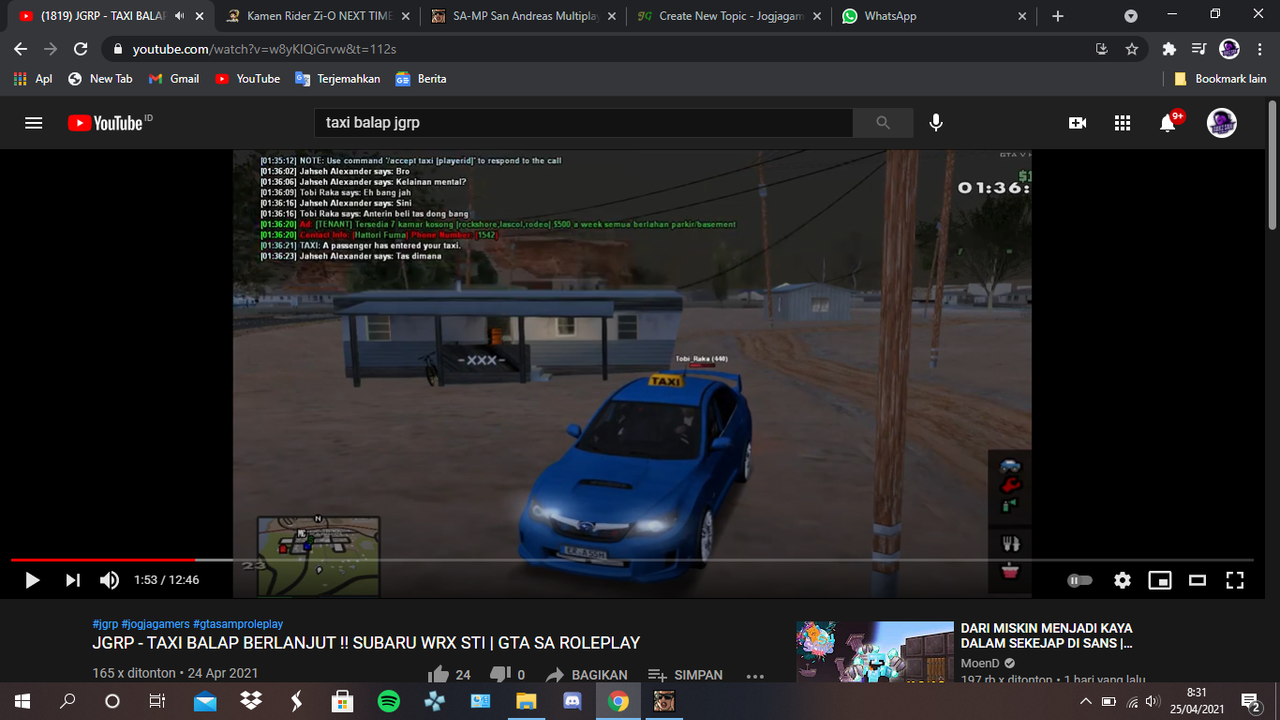Enter fullscreen video mode
This screenshot has height=720, width=1280.
(1235, 580)
